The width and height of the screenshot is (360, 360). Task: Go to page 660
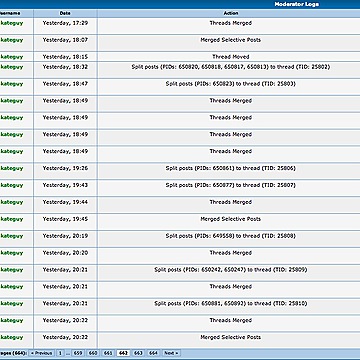[x=93, y=353]
